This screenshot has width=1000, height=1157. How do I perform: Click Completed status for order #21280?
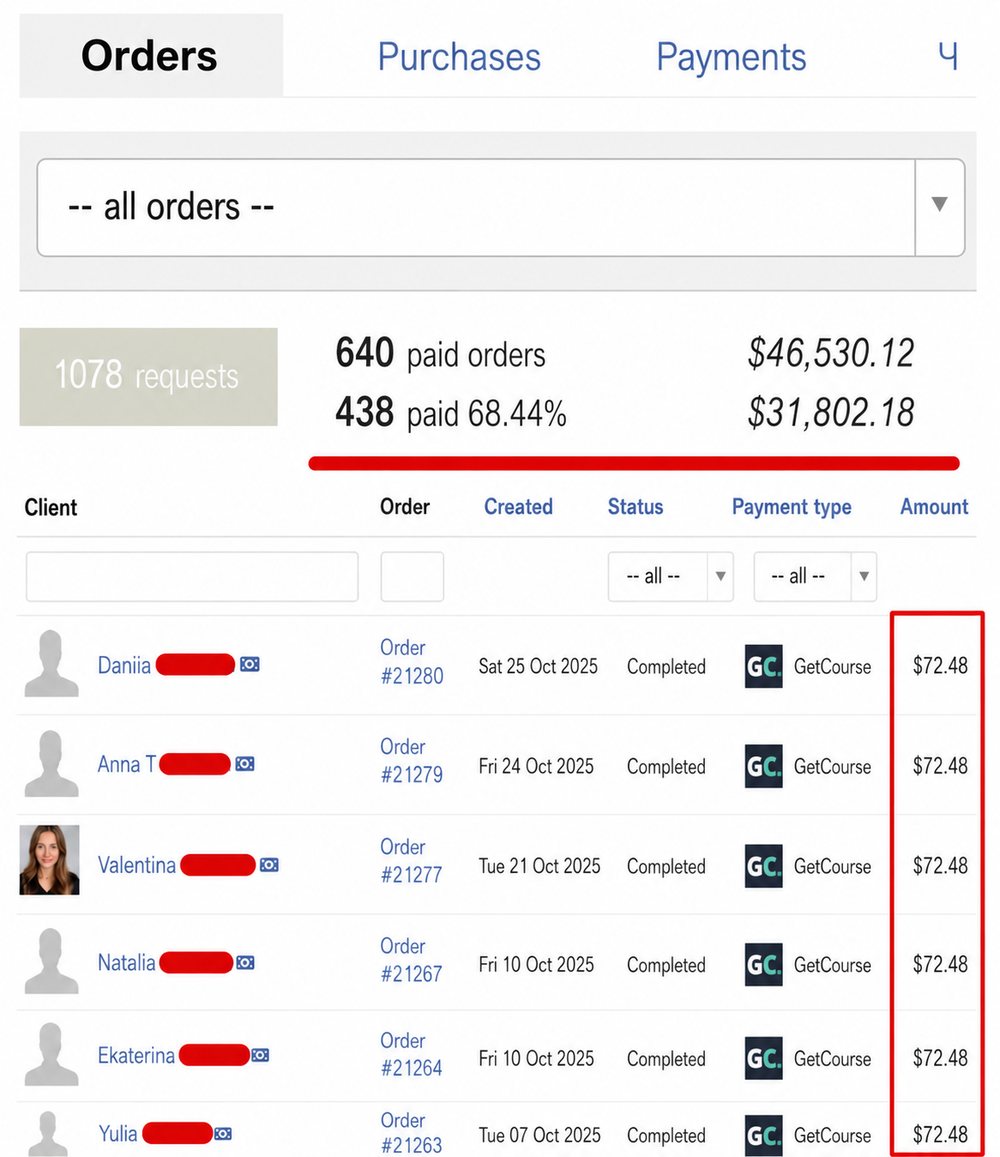click(666, 667)
